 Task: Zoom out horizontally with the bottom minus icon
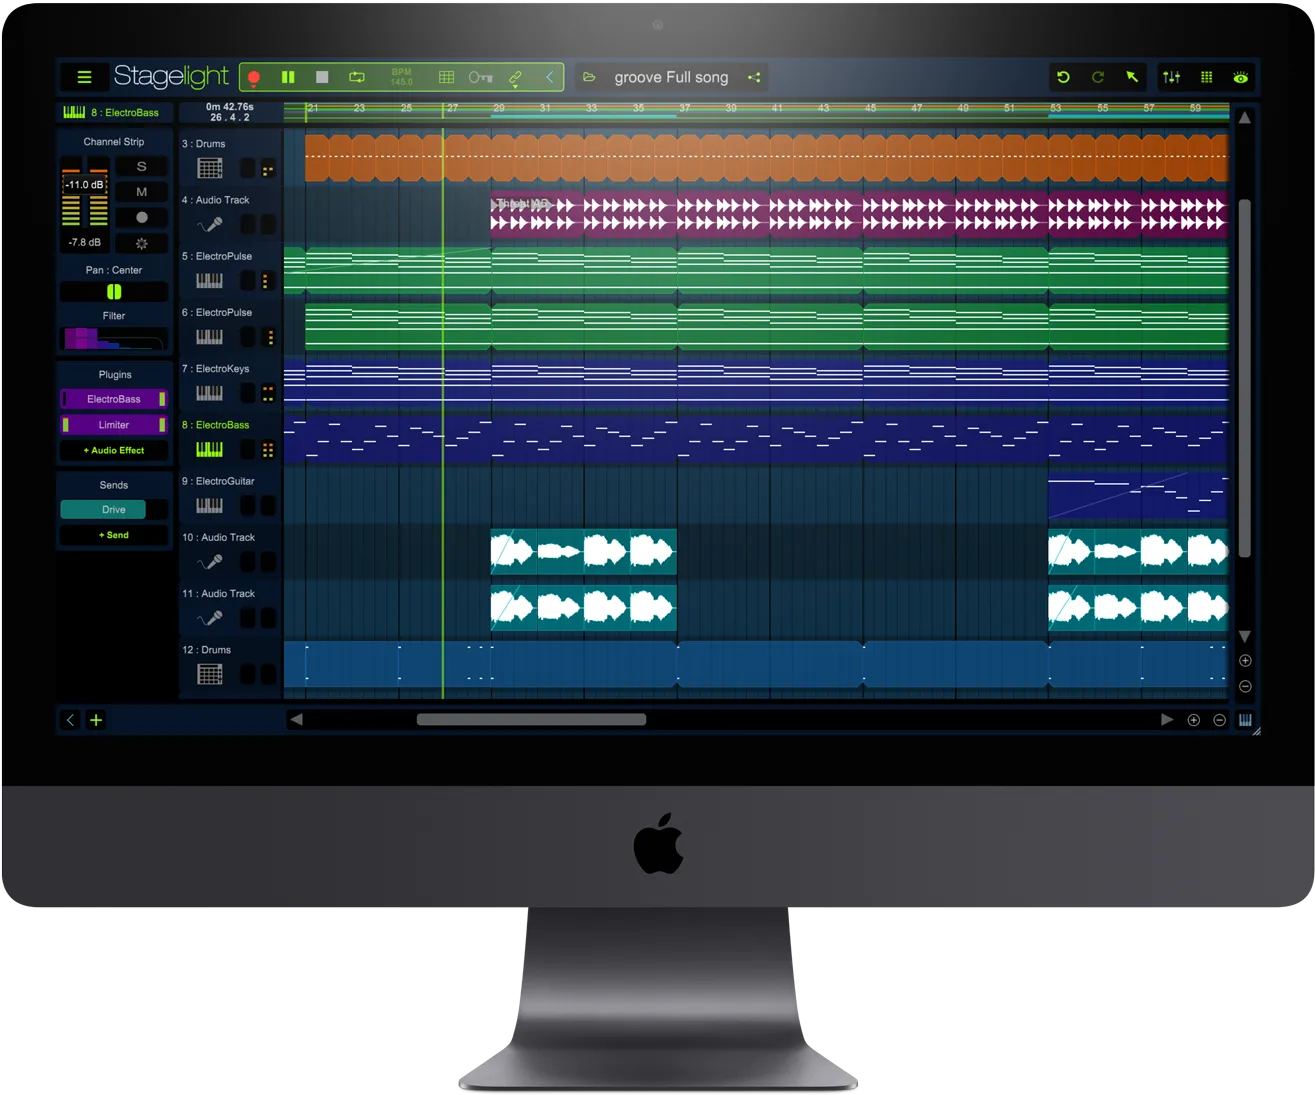tap(1220, 720)
